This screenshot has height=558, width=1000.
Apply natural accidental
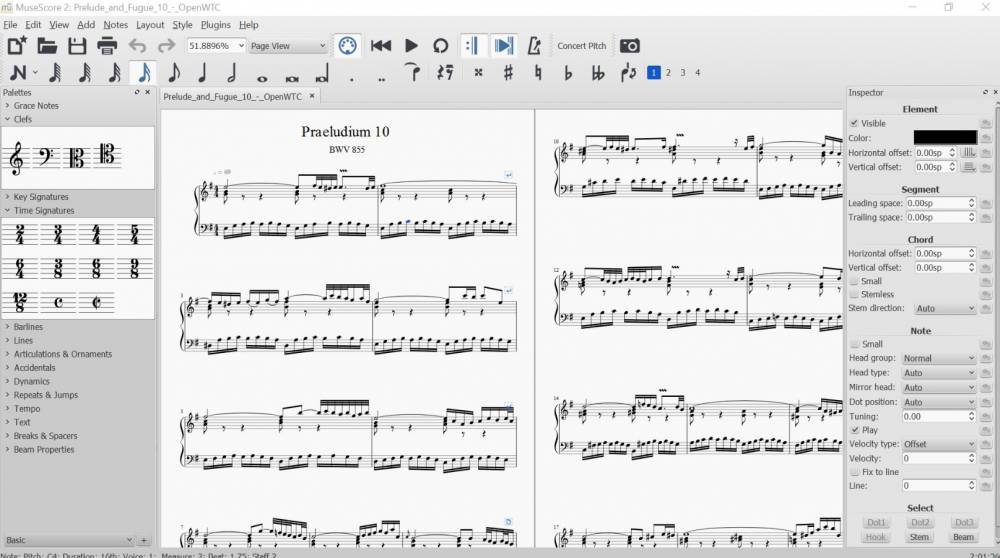pyautogui.click(x=538, y=73)
